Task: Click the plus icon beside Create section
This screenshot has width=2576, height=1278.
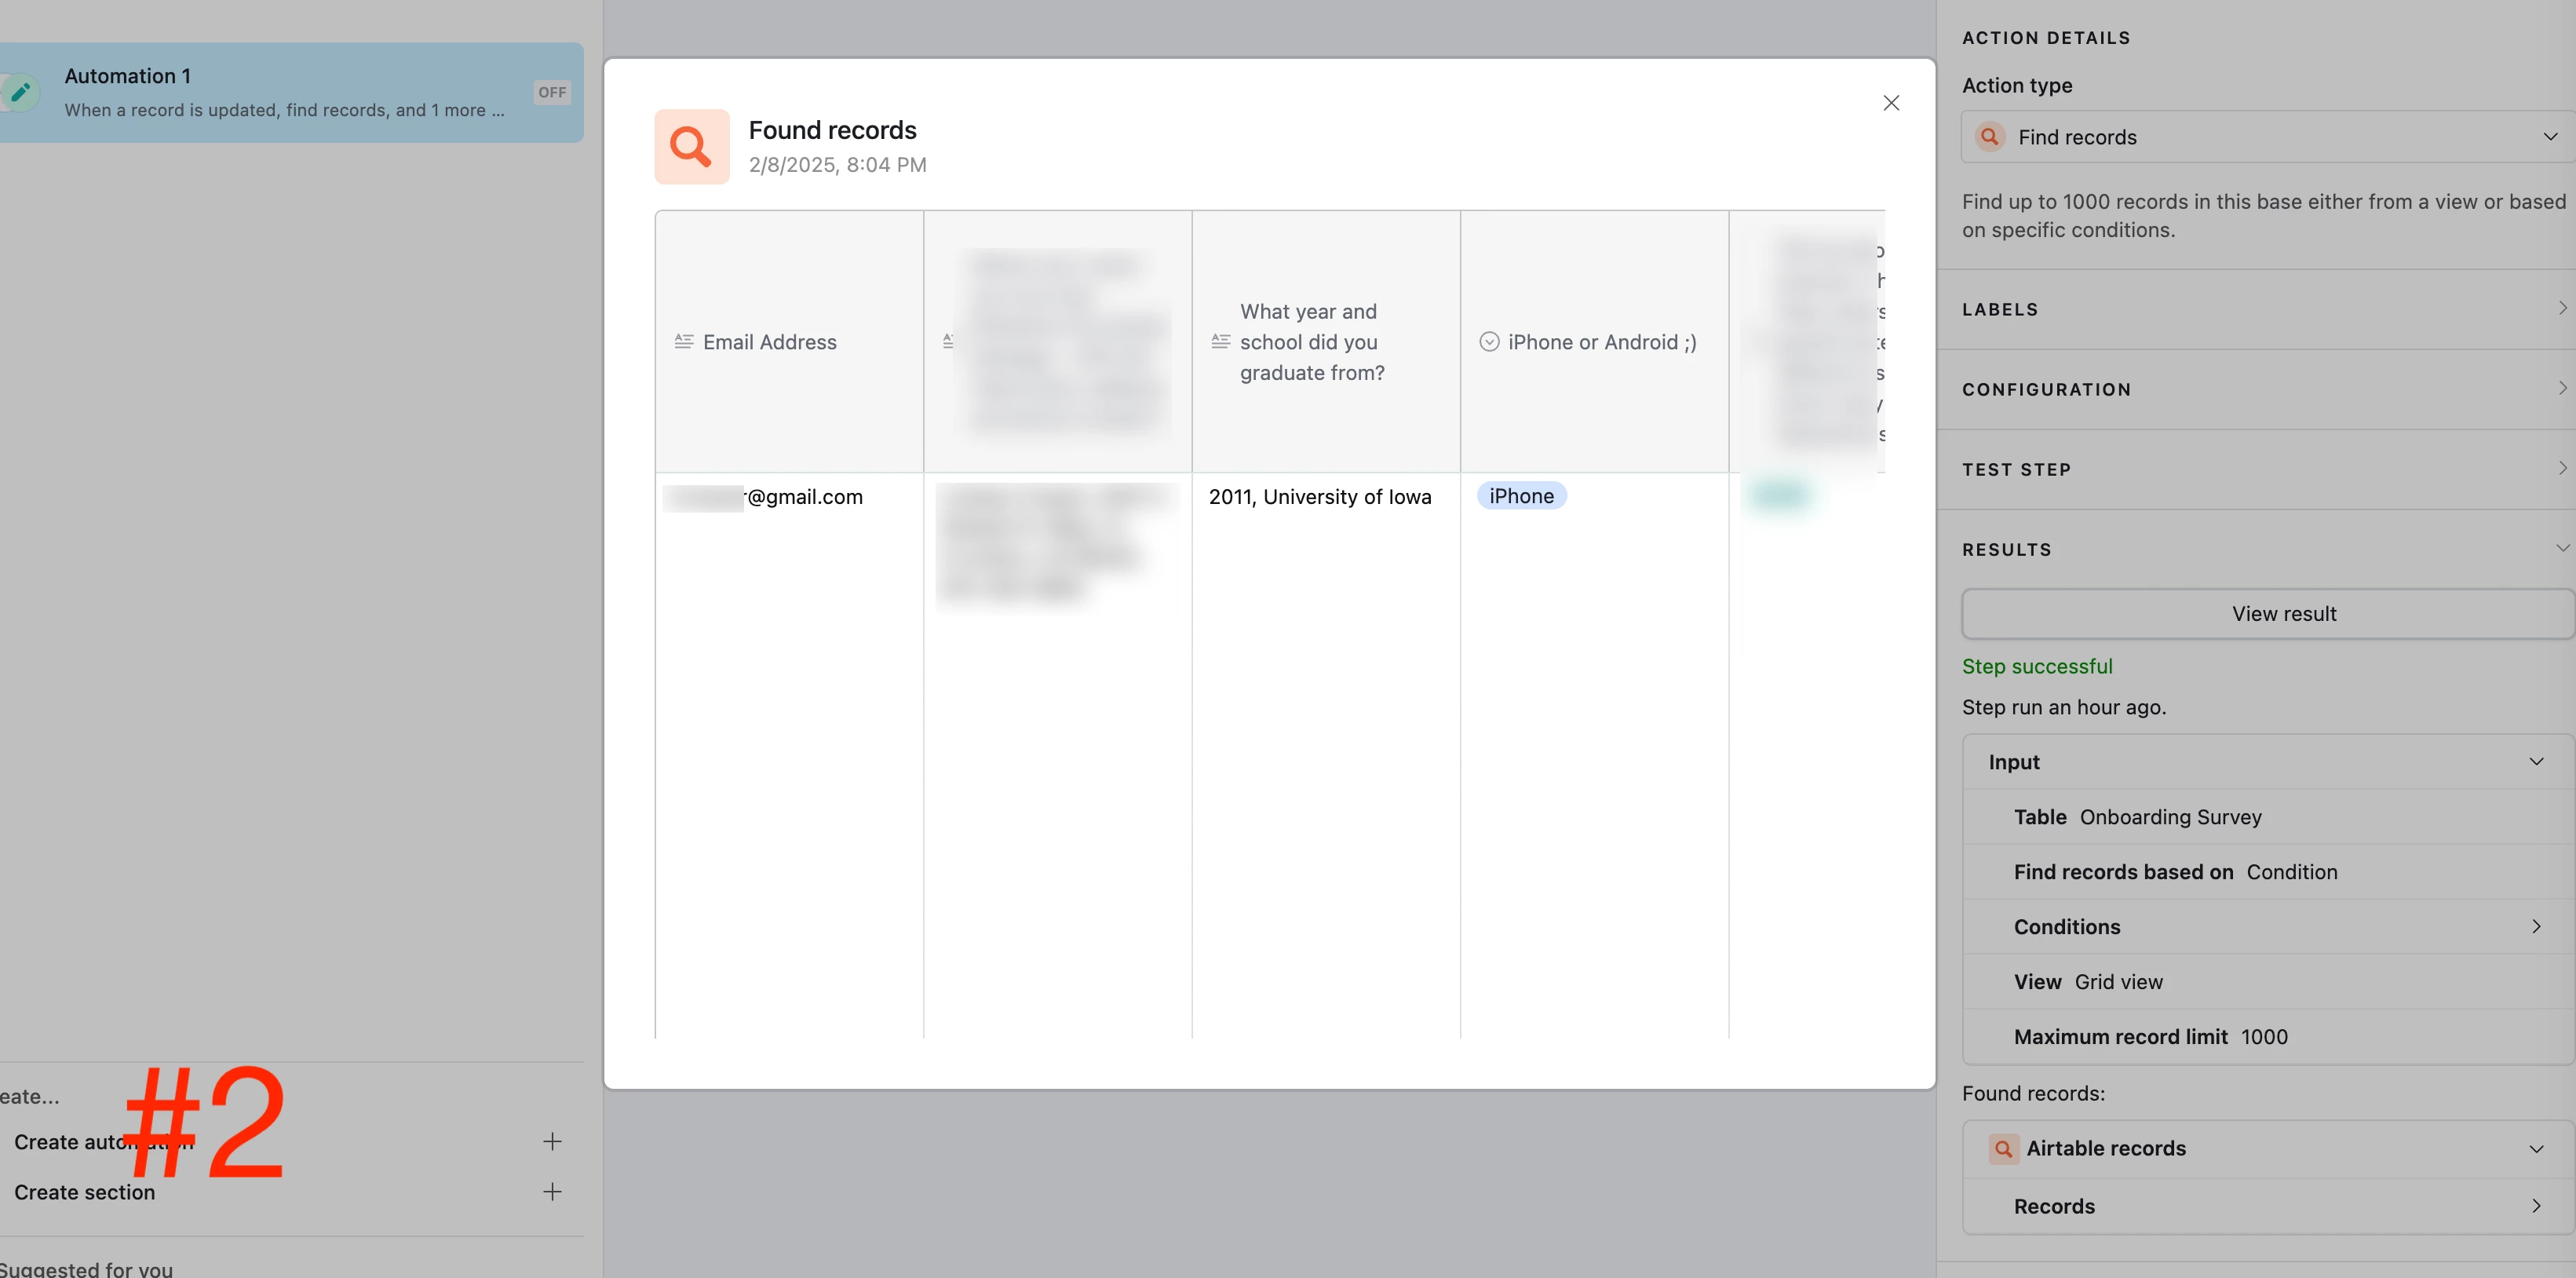Action: (x=552, y=1191)
